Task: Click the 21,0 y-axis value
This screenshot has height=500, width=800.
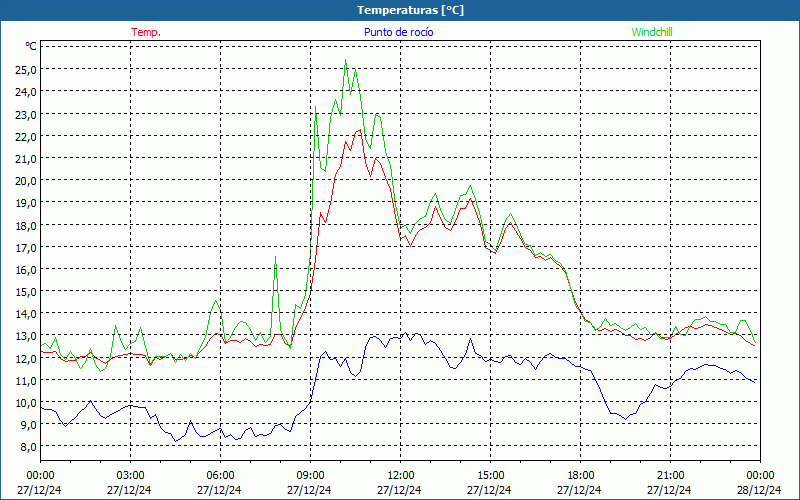Action: (x=26, y=159)
